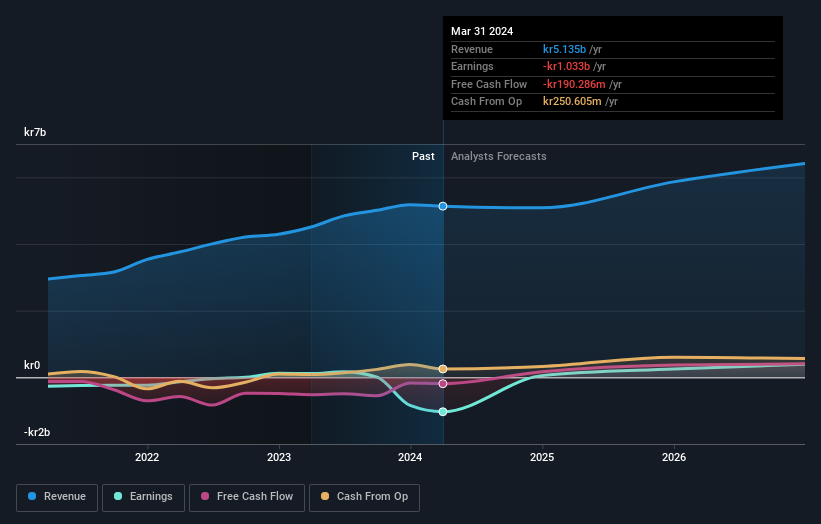Click the Cash From Op label in tooltip
The height and width of the screenshot is (524, 821).
pos(486,102)
